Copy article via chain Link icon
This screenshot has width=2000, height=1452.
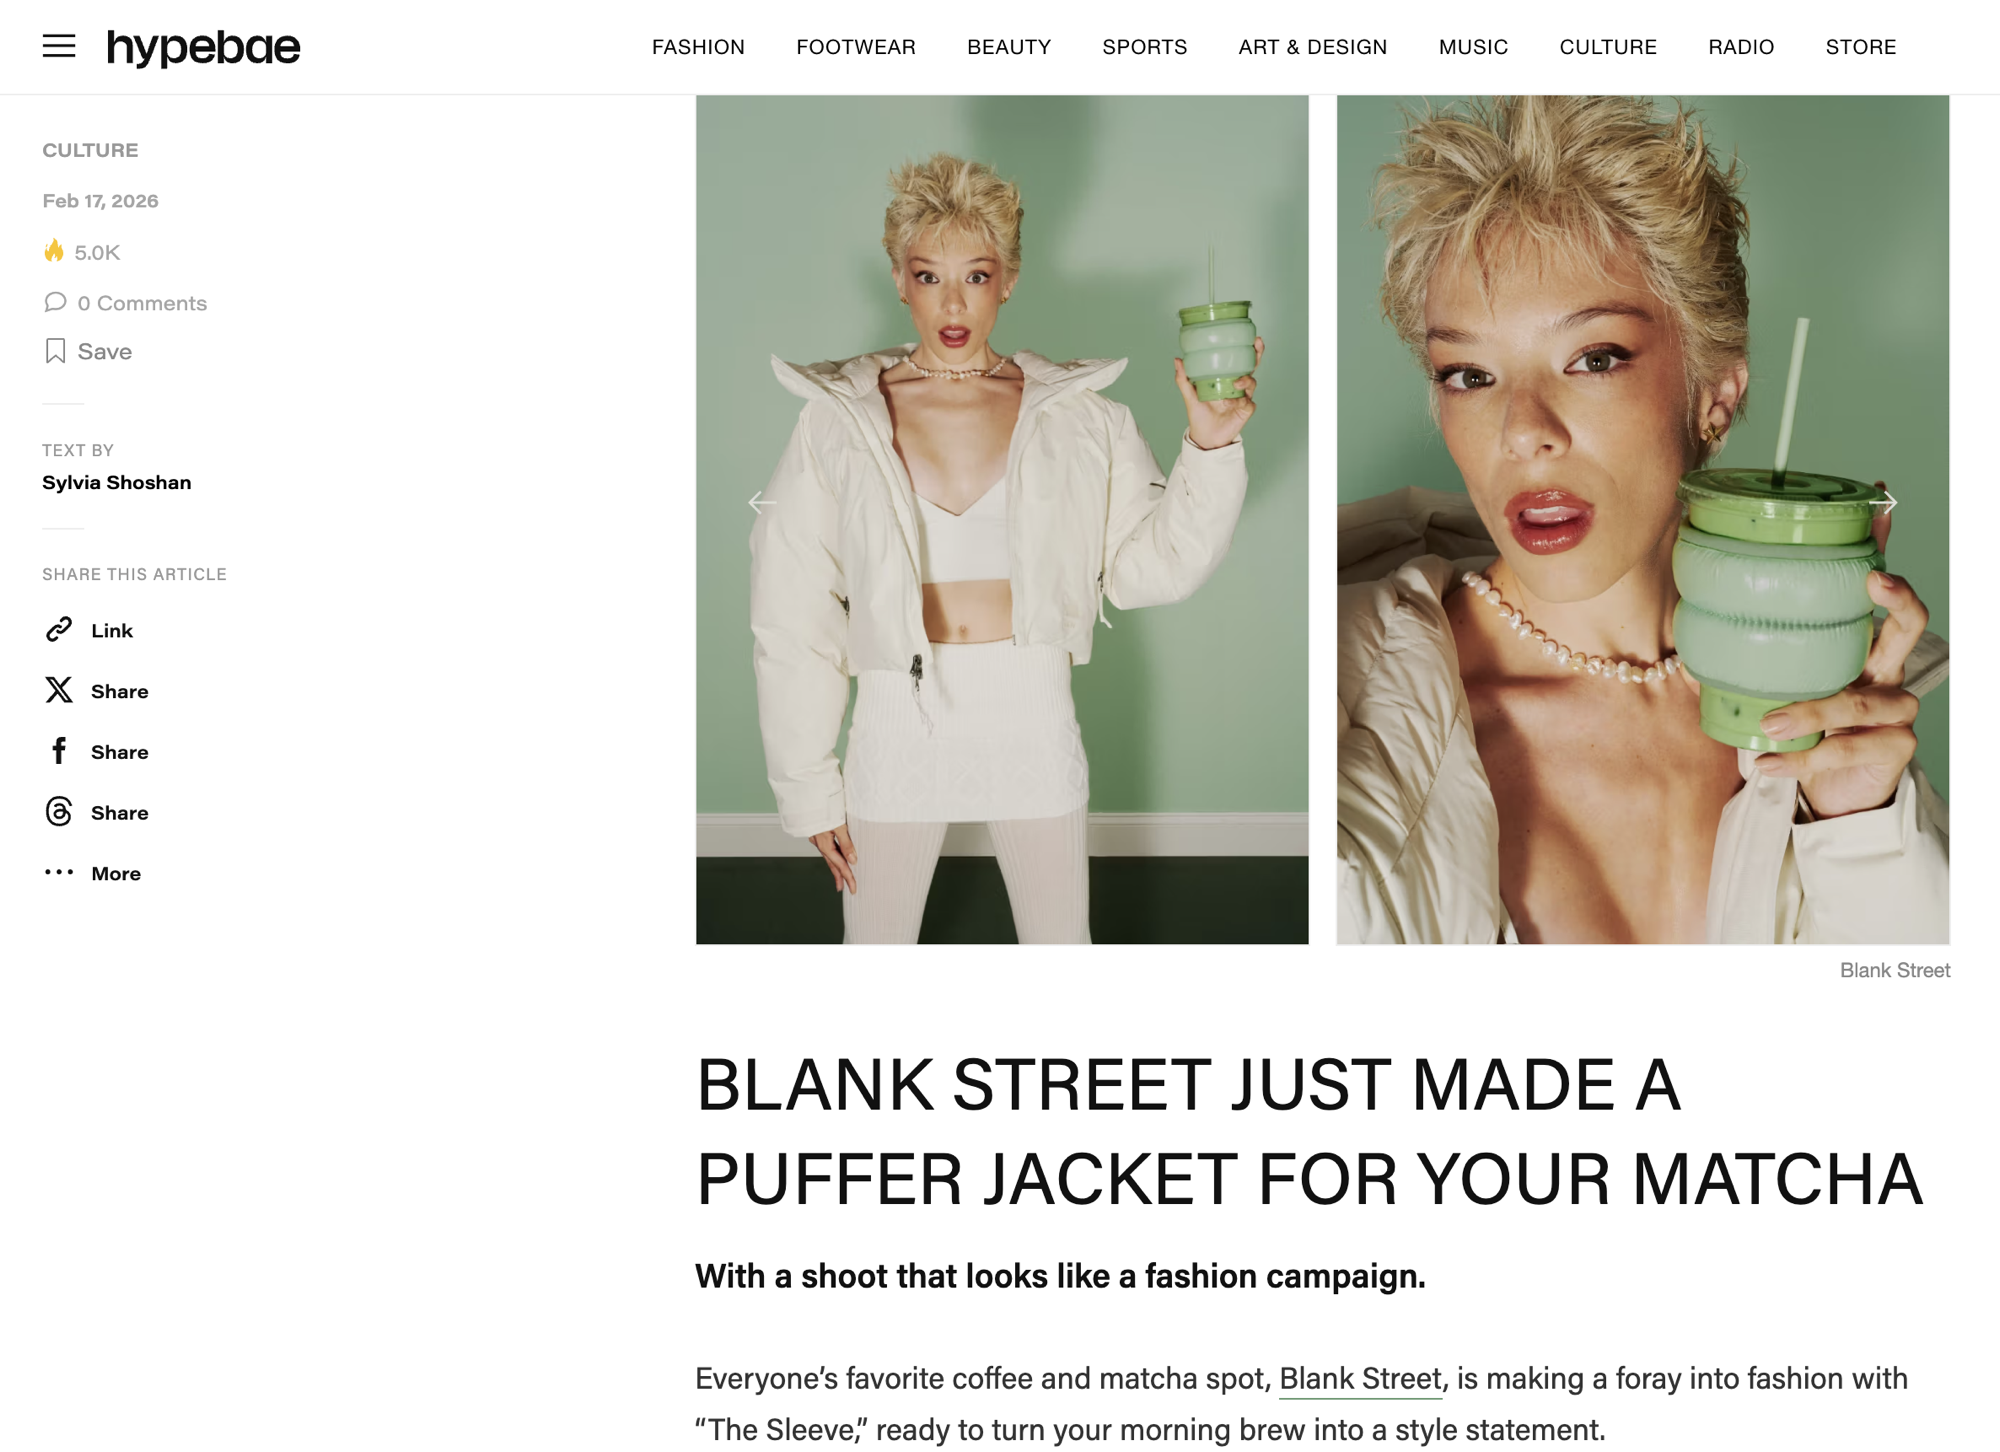pyautogui.click(x=59, y=629)
